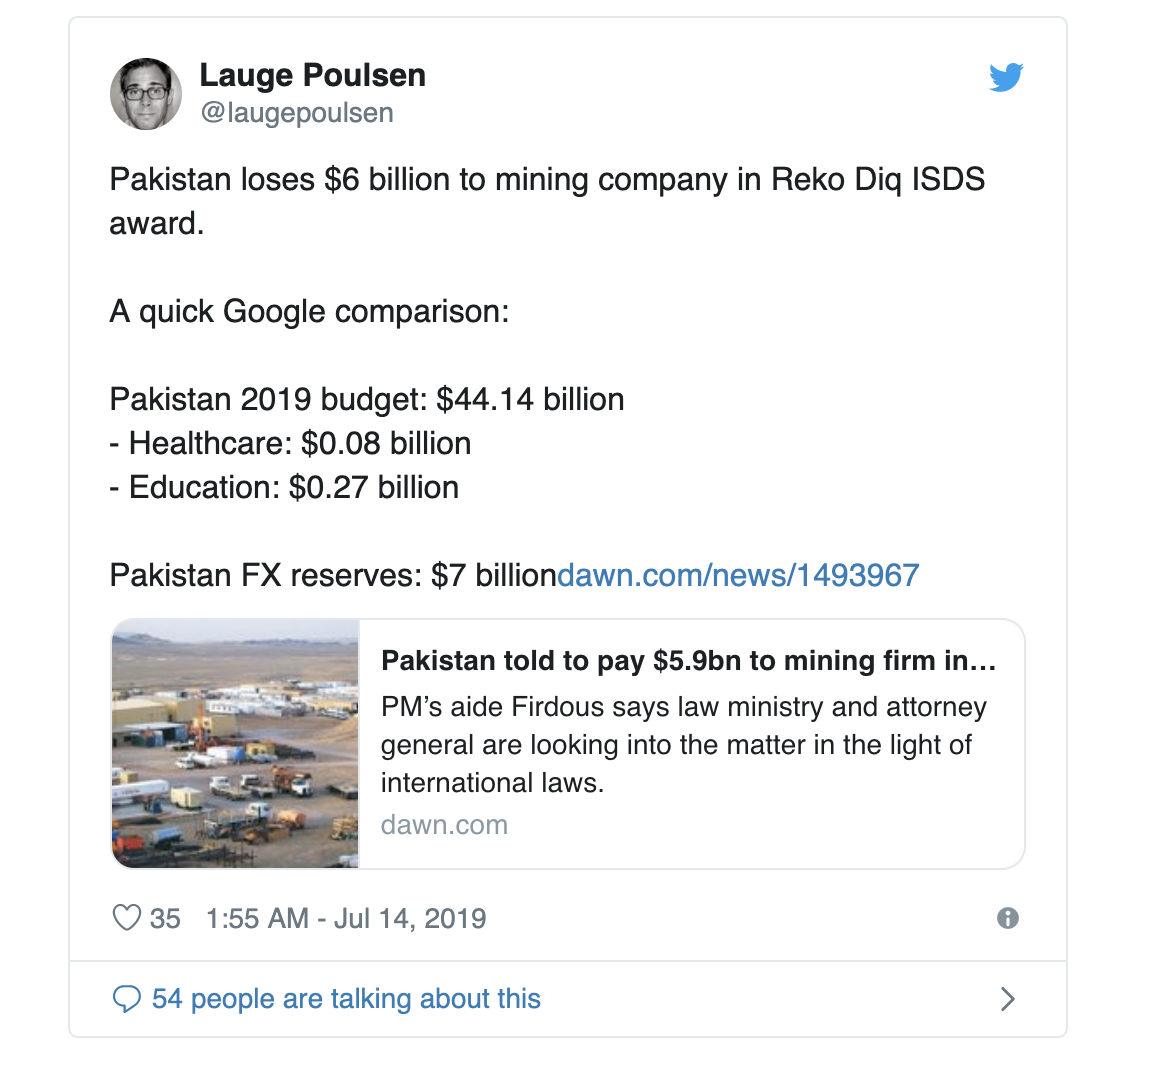Open the @laugepoulsen handle

297,113
